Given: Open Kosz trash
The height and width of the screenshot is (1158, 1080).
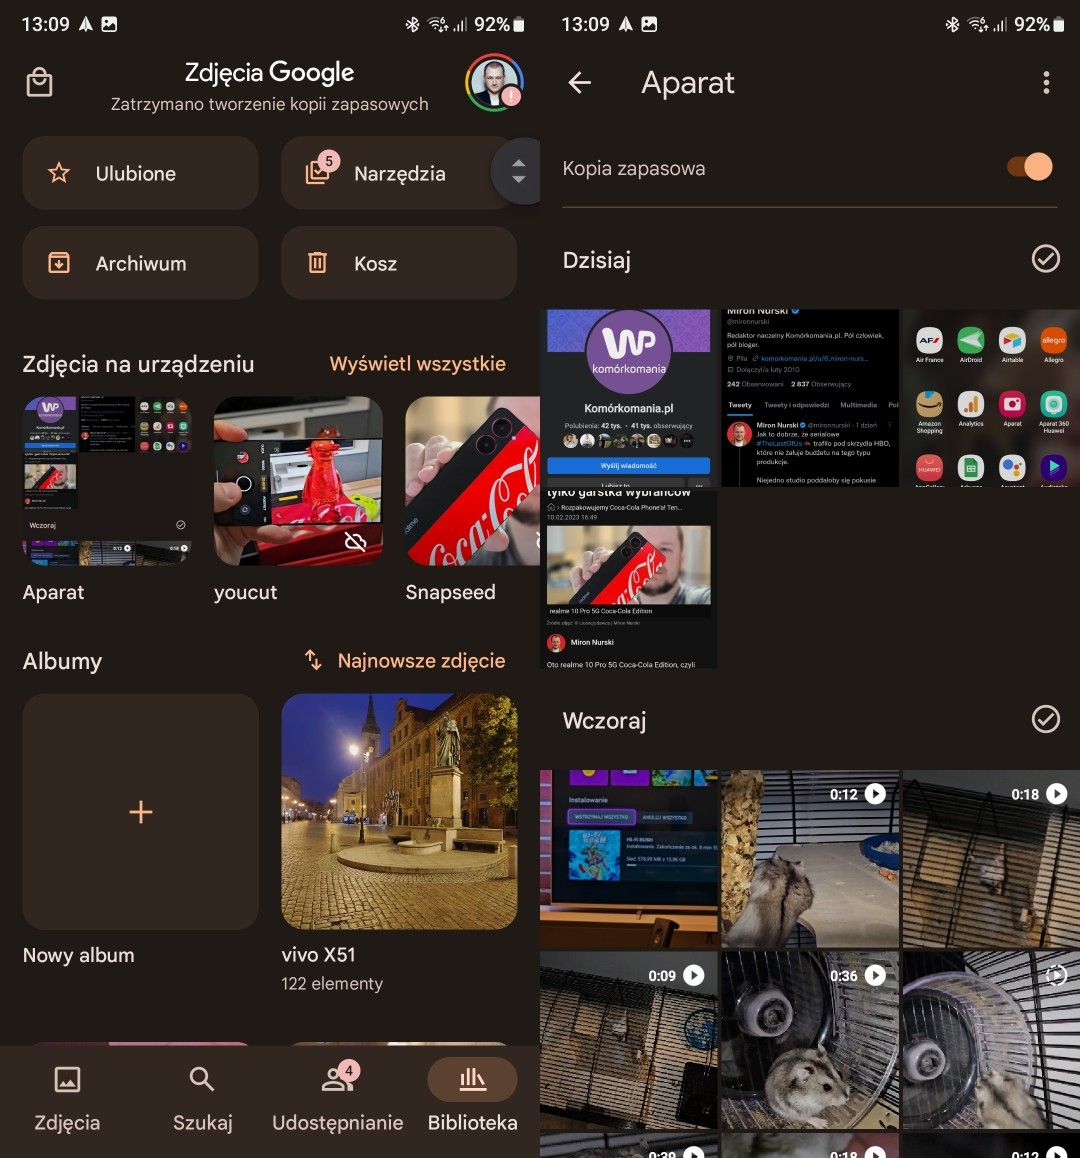Looking at the screenshot, I should [399, 263].
